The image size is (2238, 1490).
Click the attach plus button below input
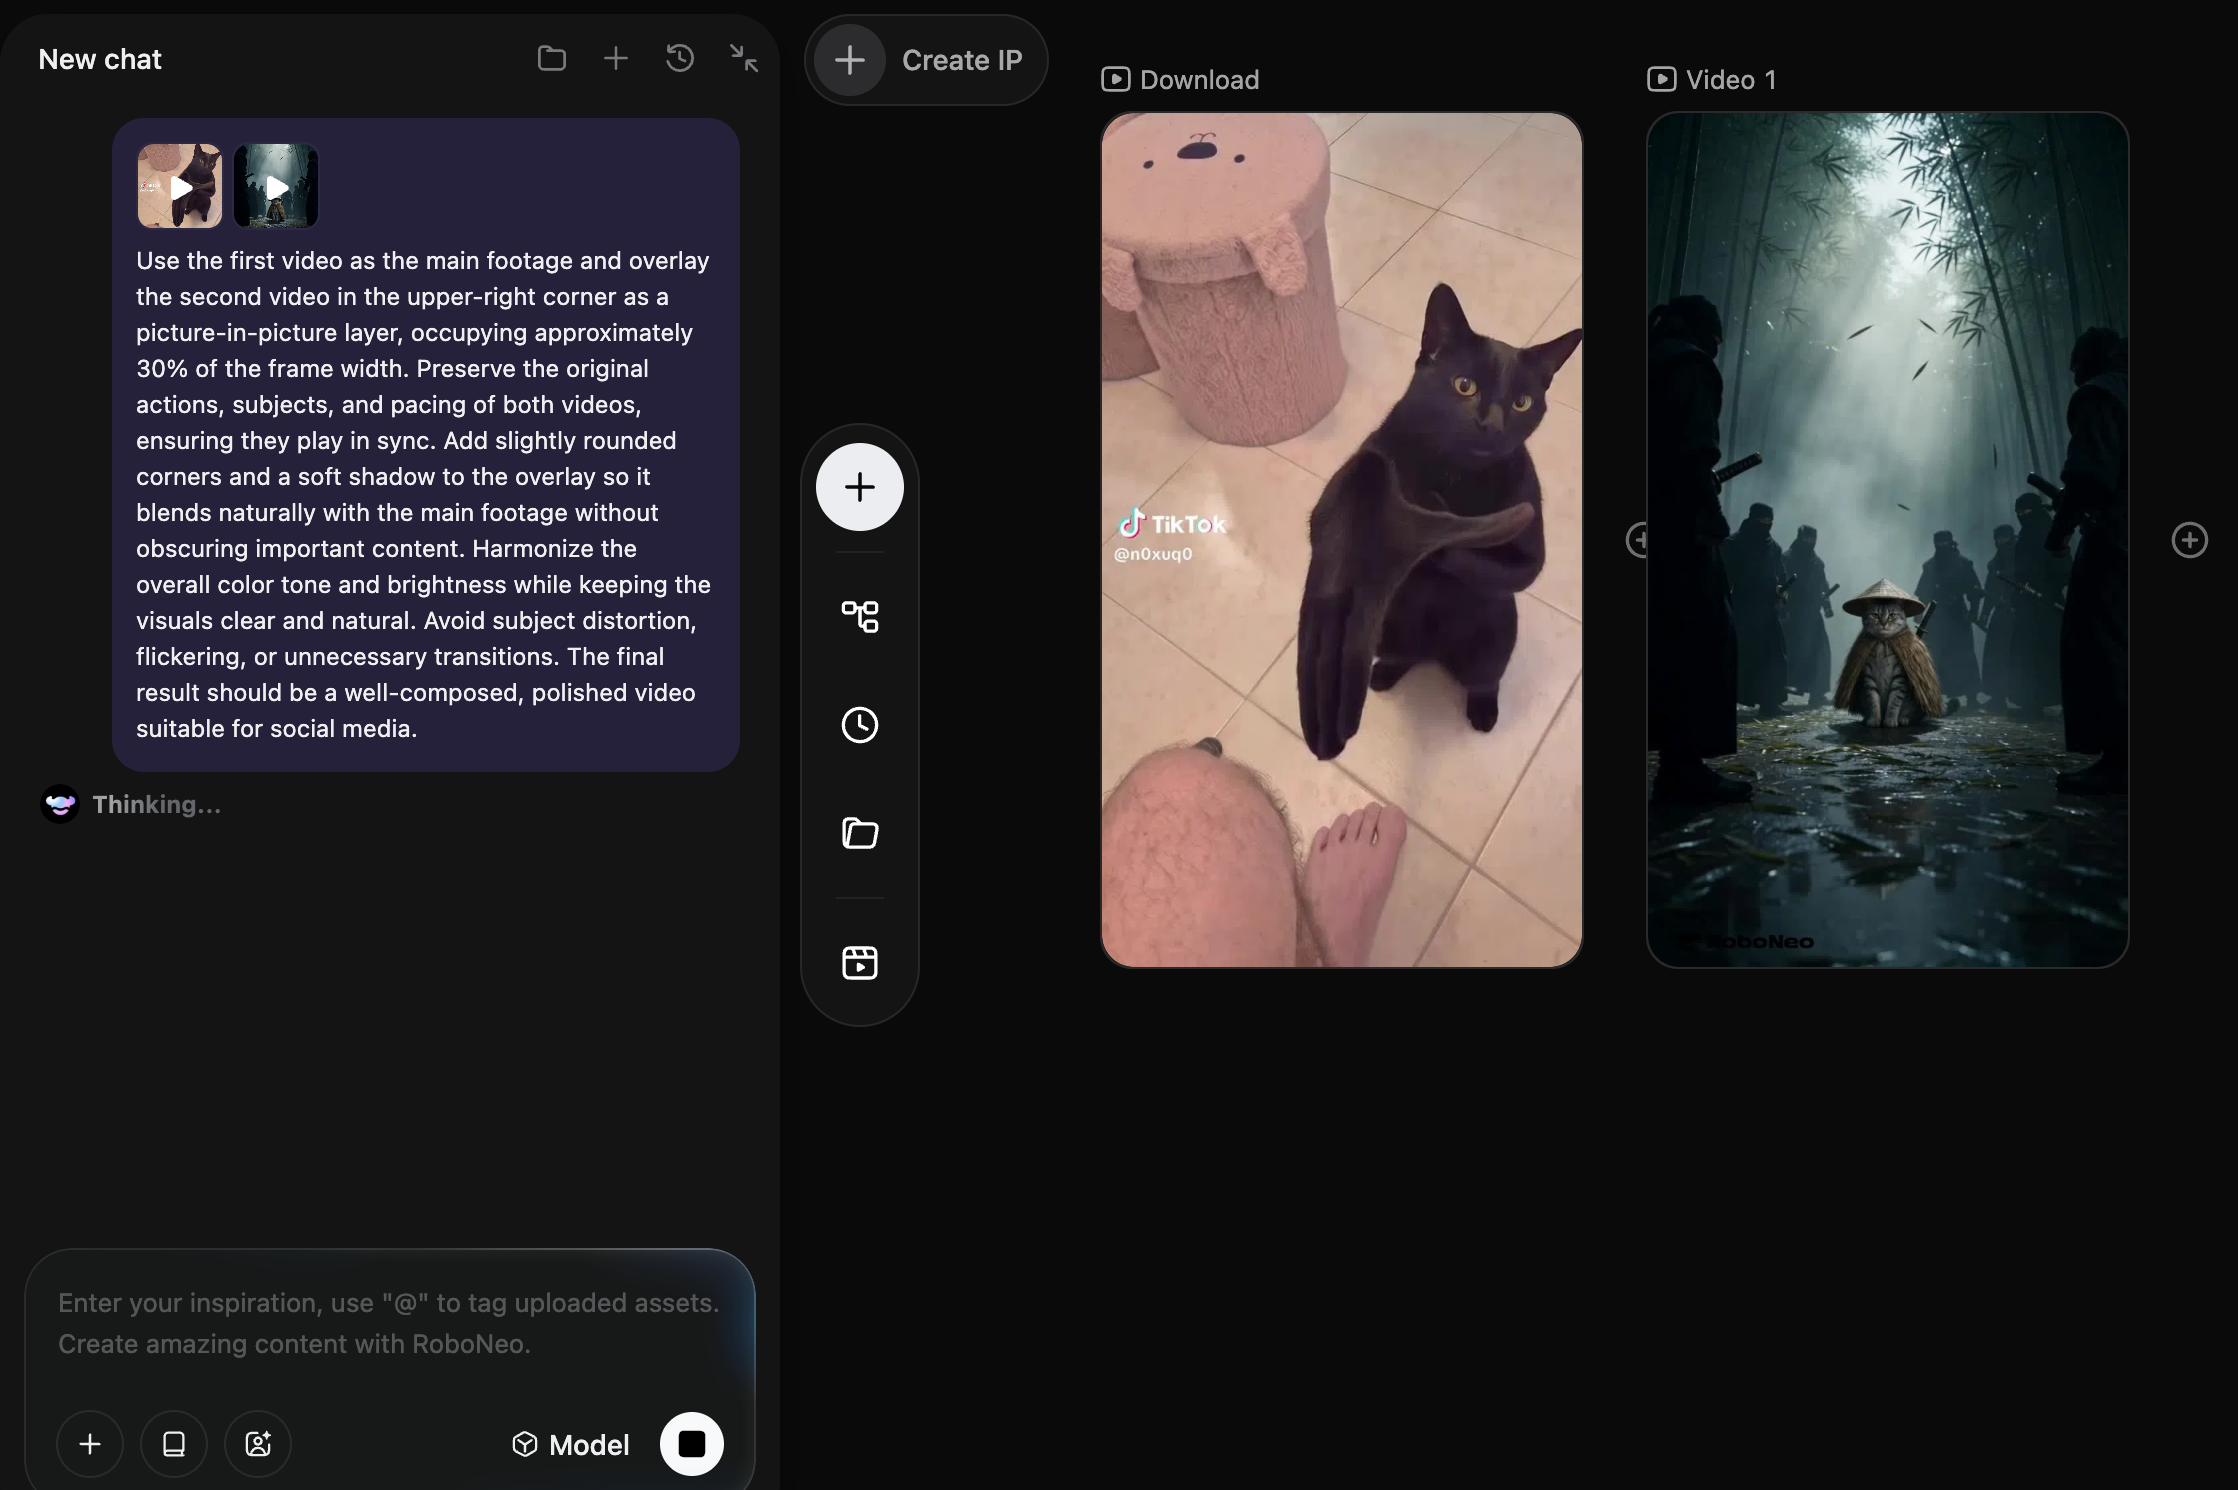coord(90,1444)
